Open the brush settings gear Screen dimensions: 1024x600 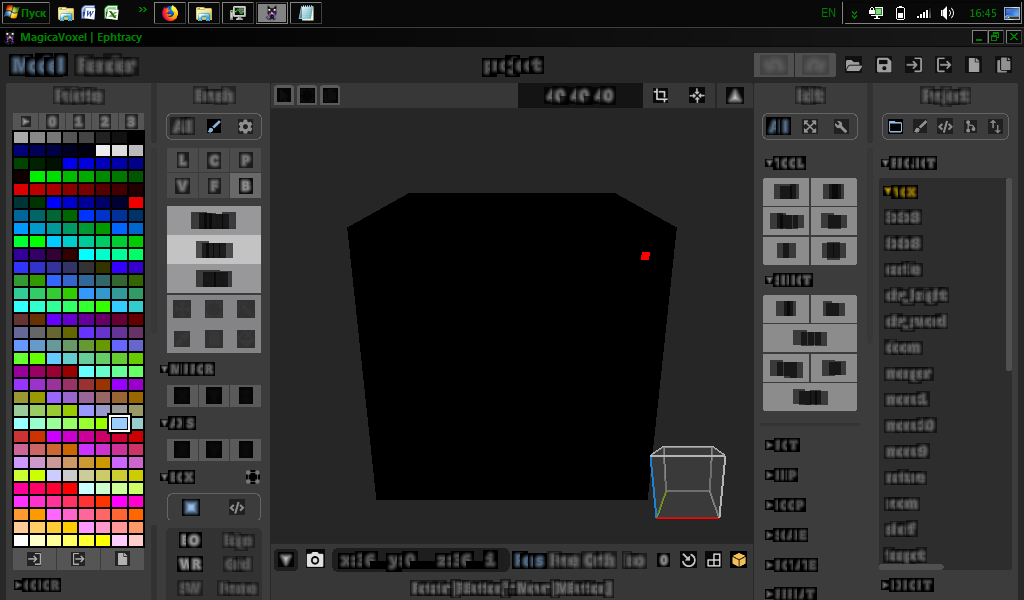(243, 127)
